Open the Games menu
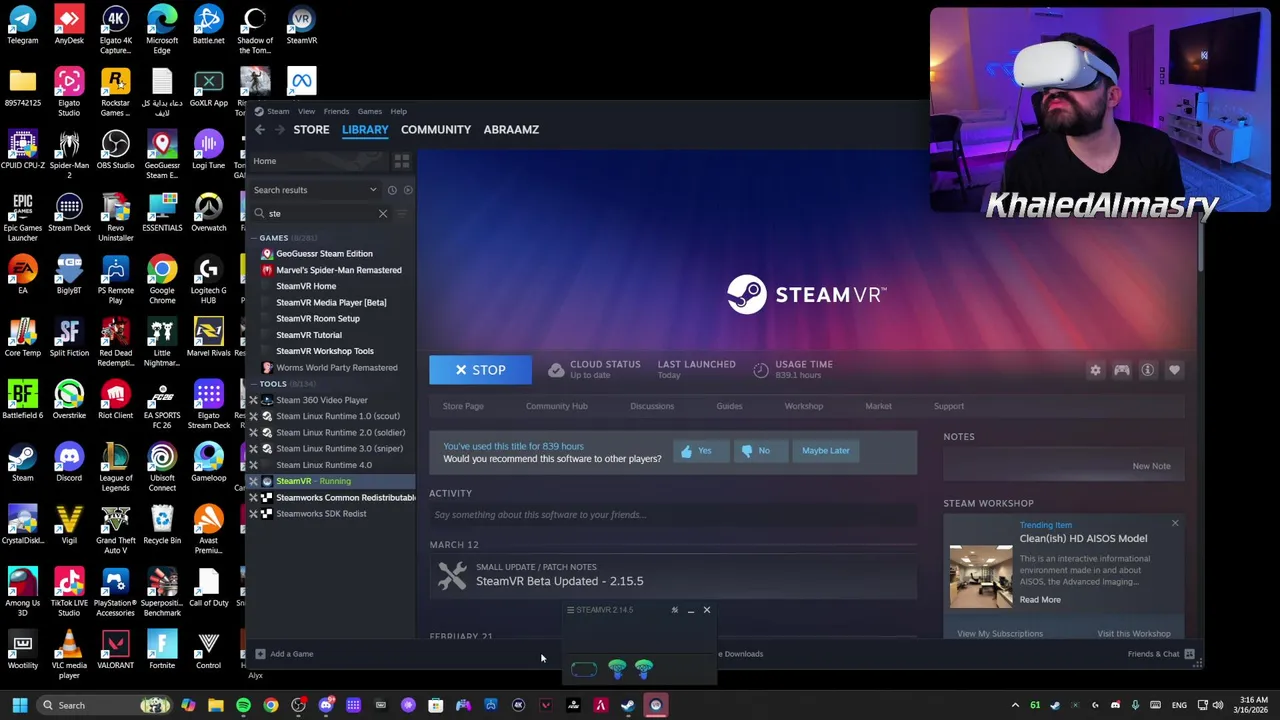 (369, 111)
